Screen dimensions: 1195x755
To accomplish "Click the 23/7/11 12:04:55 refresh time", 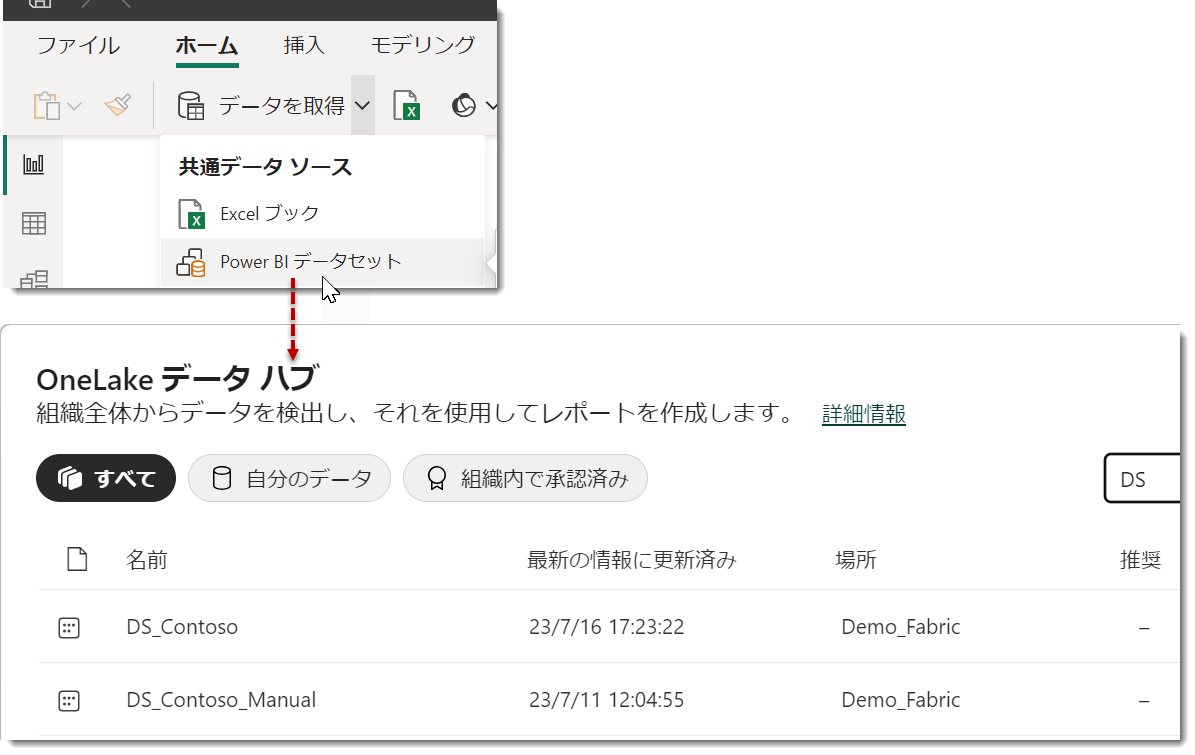I will point(607,700).
